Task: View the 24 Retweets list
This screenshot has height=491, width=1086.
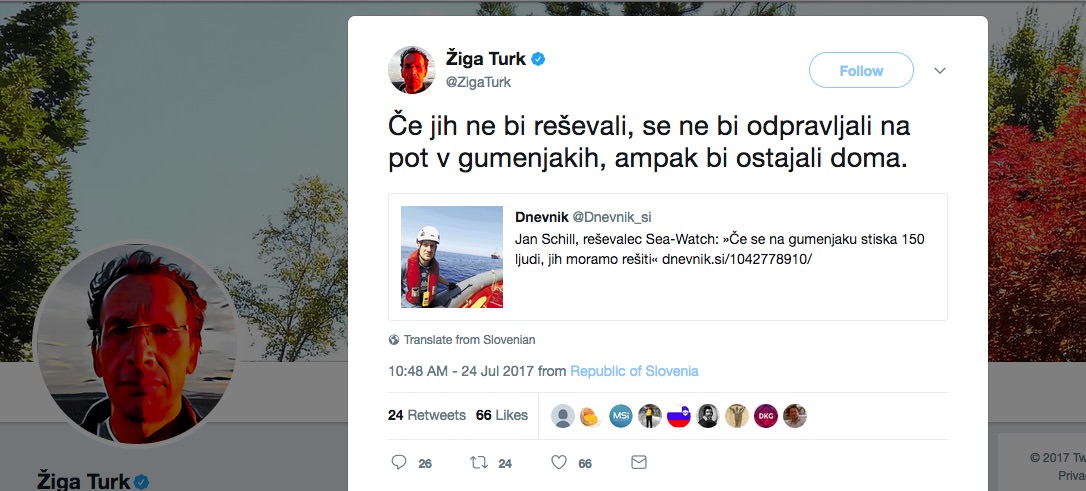Action: 427,416
